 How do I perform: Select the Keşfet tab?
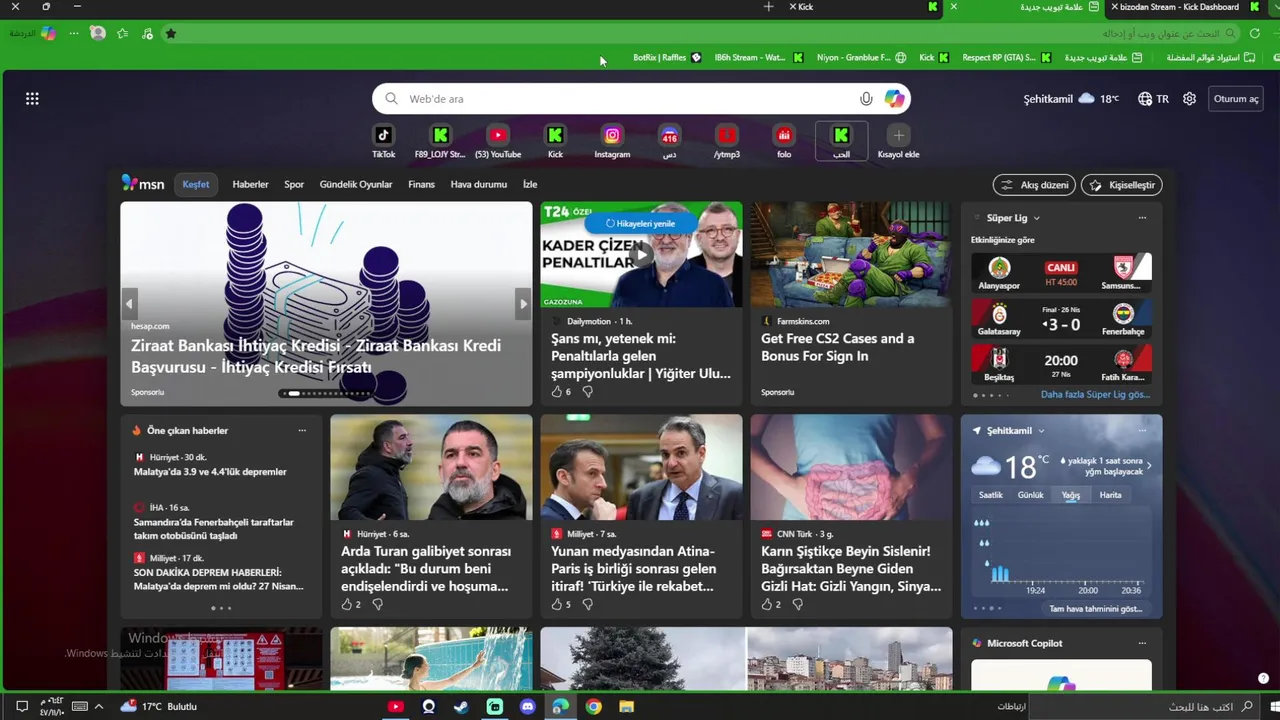(x=196, y=184)
